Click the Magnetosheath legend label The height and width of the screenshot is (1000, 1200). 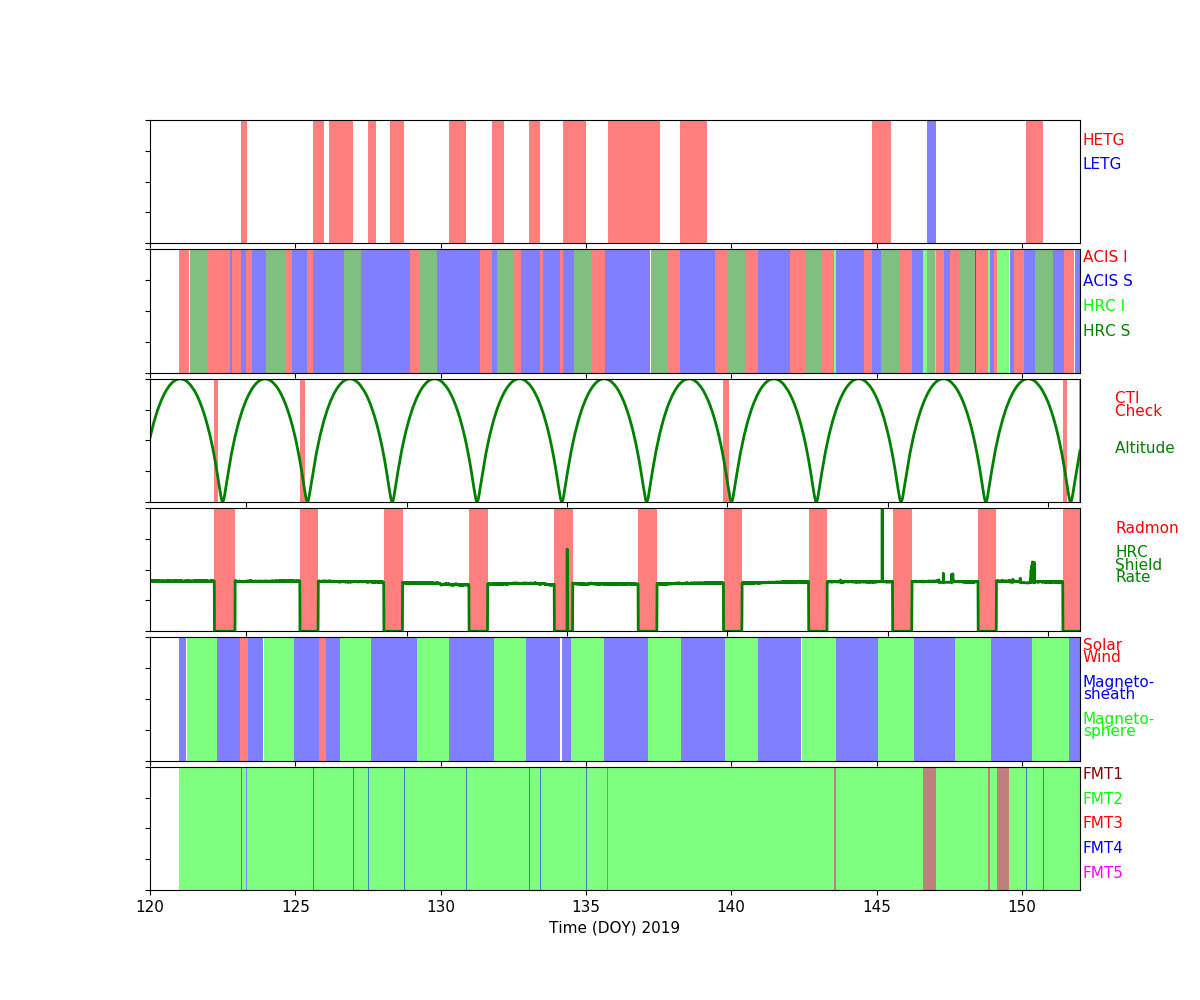coord(1118,689)
